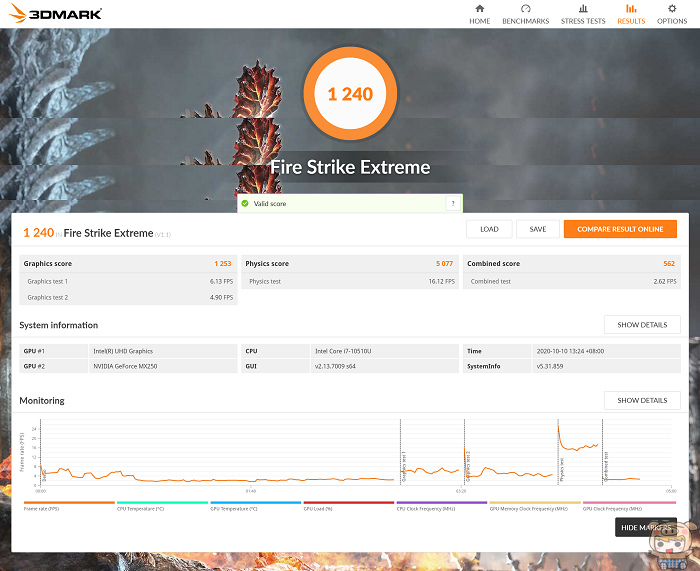Click COMPARE RESULT ONLINE button
This screenshot has height=571, width=700.
[x=620, y=229]
